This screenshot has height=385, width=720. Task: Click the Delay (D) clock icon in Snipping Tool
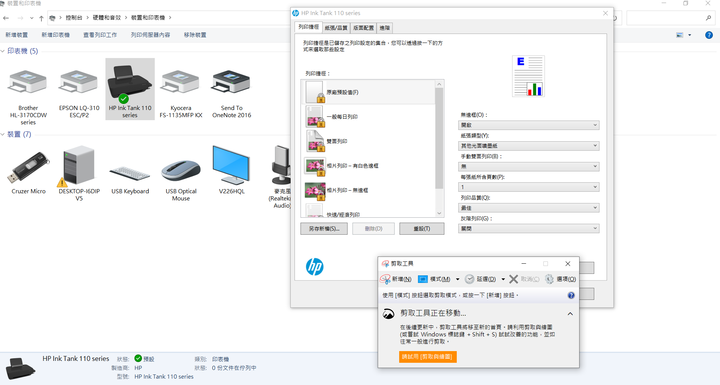coord(469,279)
